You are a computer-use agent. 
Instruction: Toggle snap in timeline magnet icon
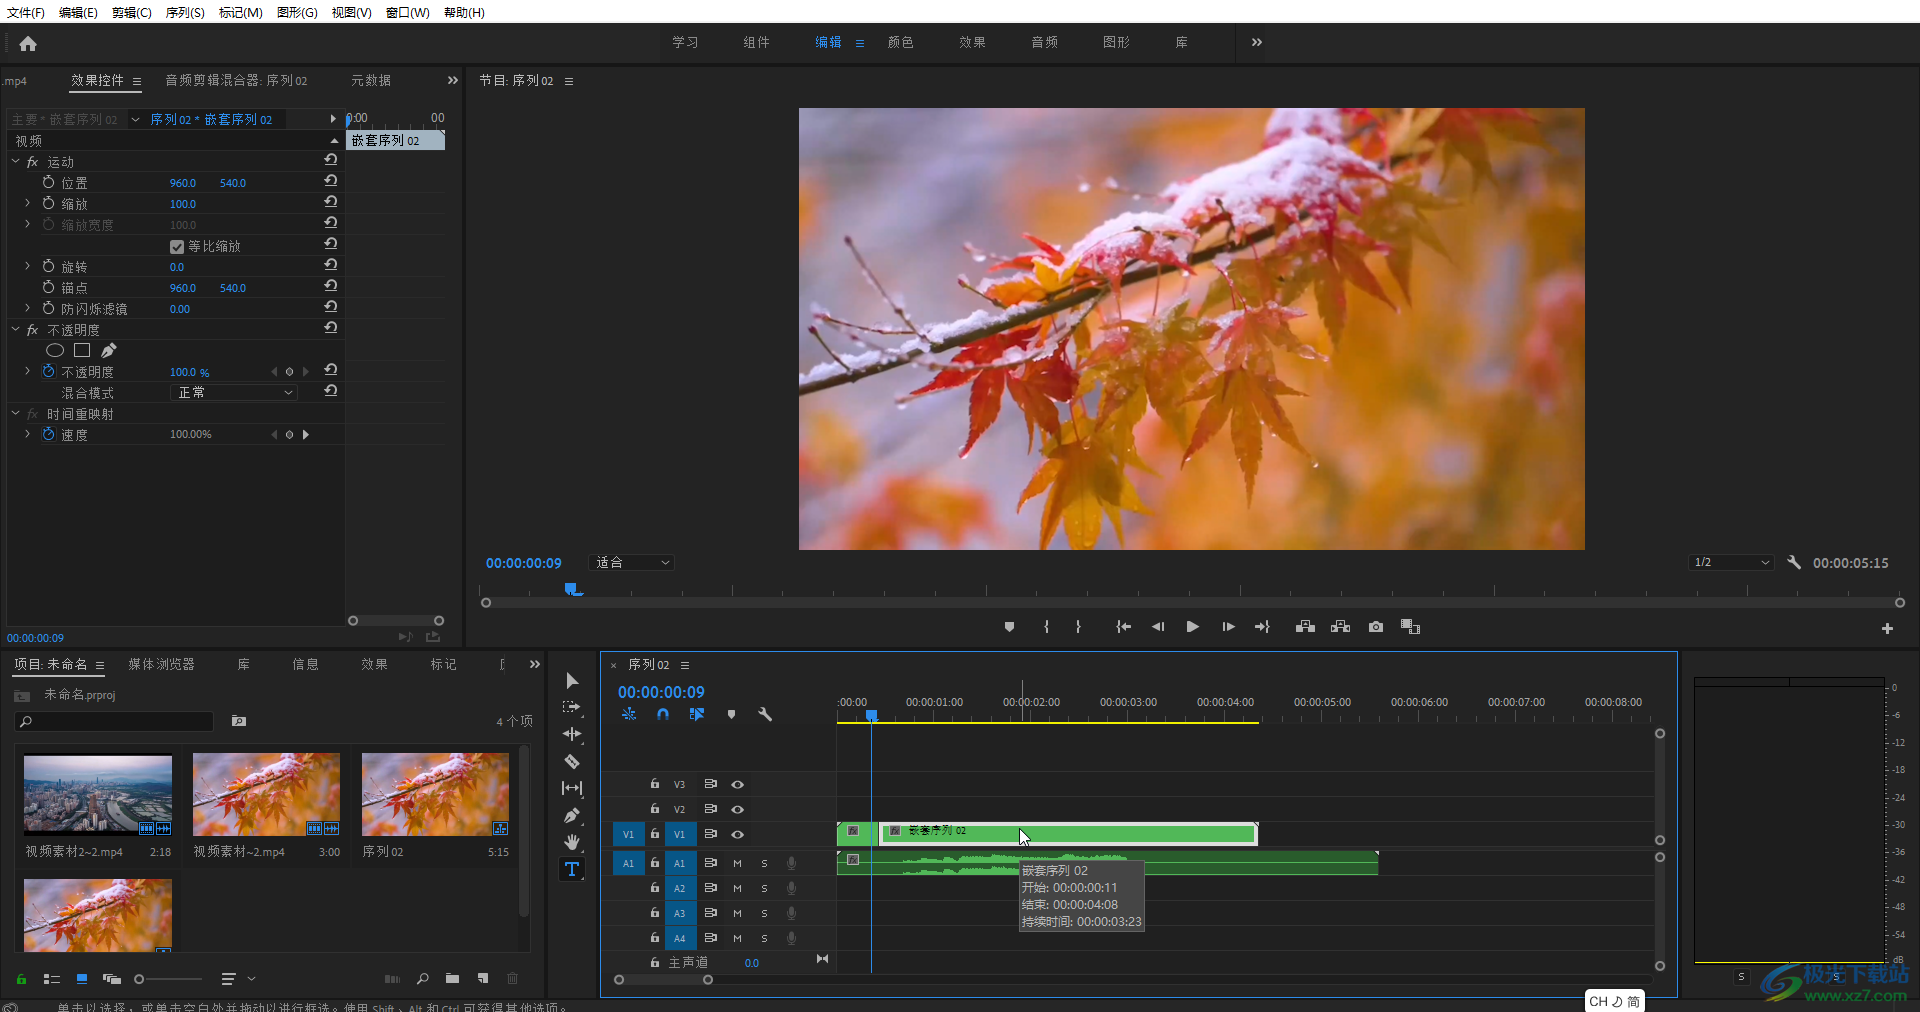(662, 714)
